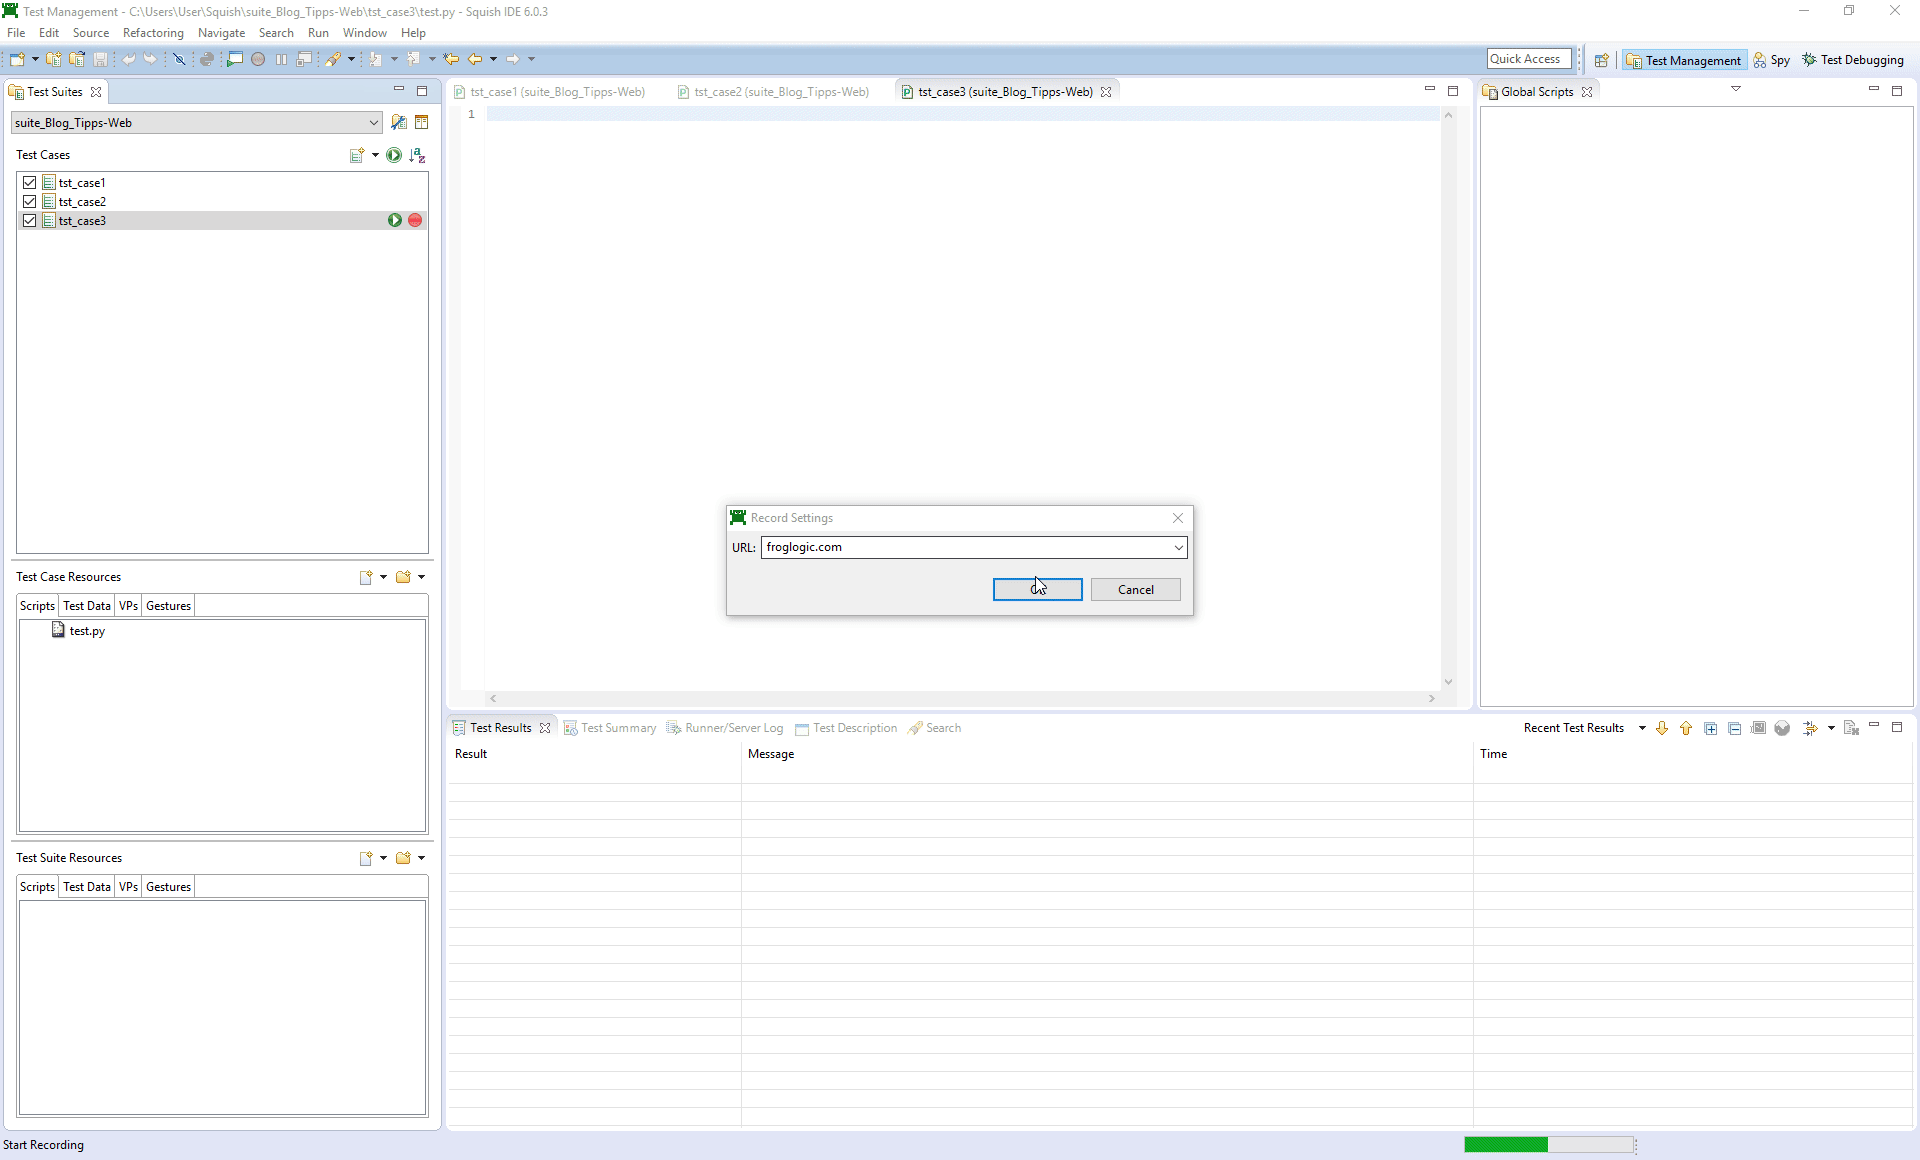Screen dimensions: 1920x1160
Task: Uncheck the tst_case2 checkbox
Action: click(x=30, y=202)
